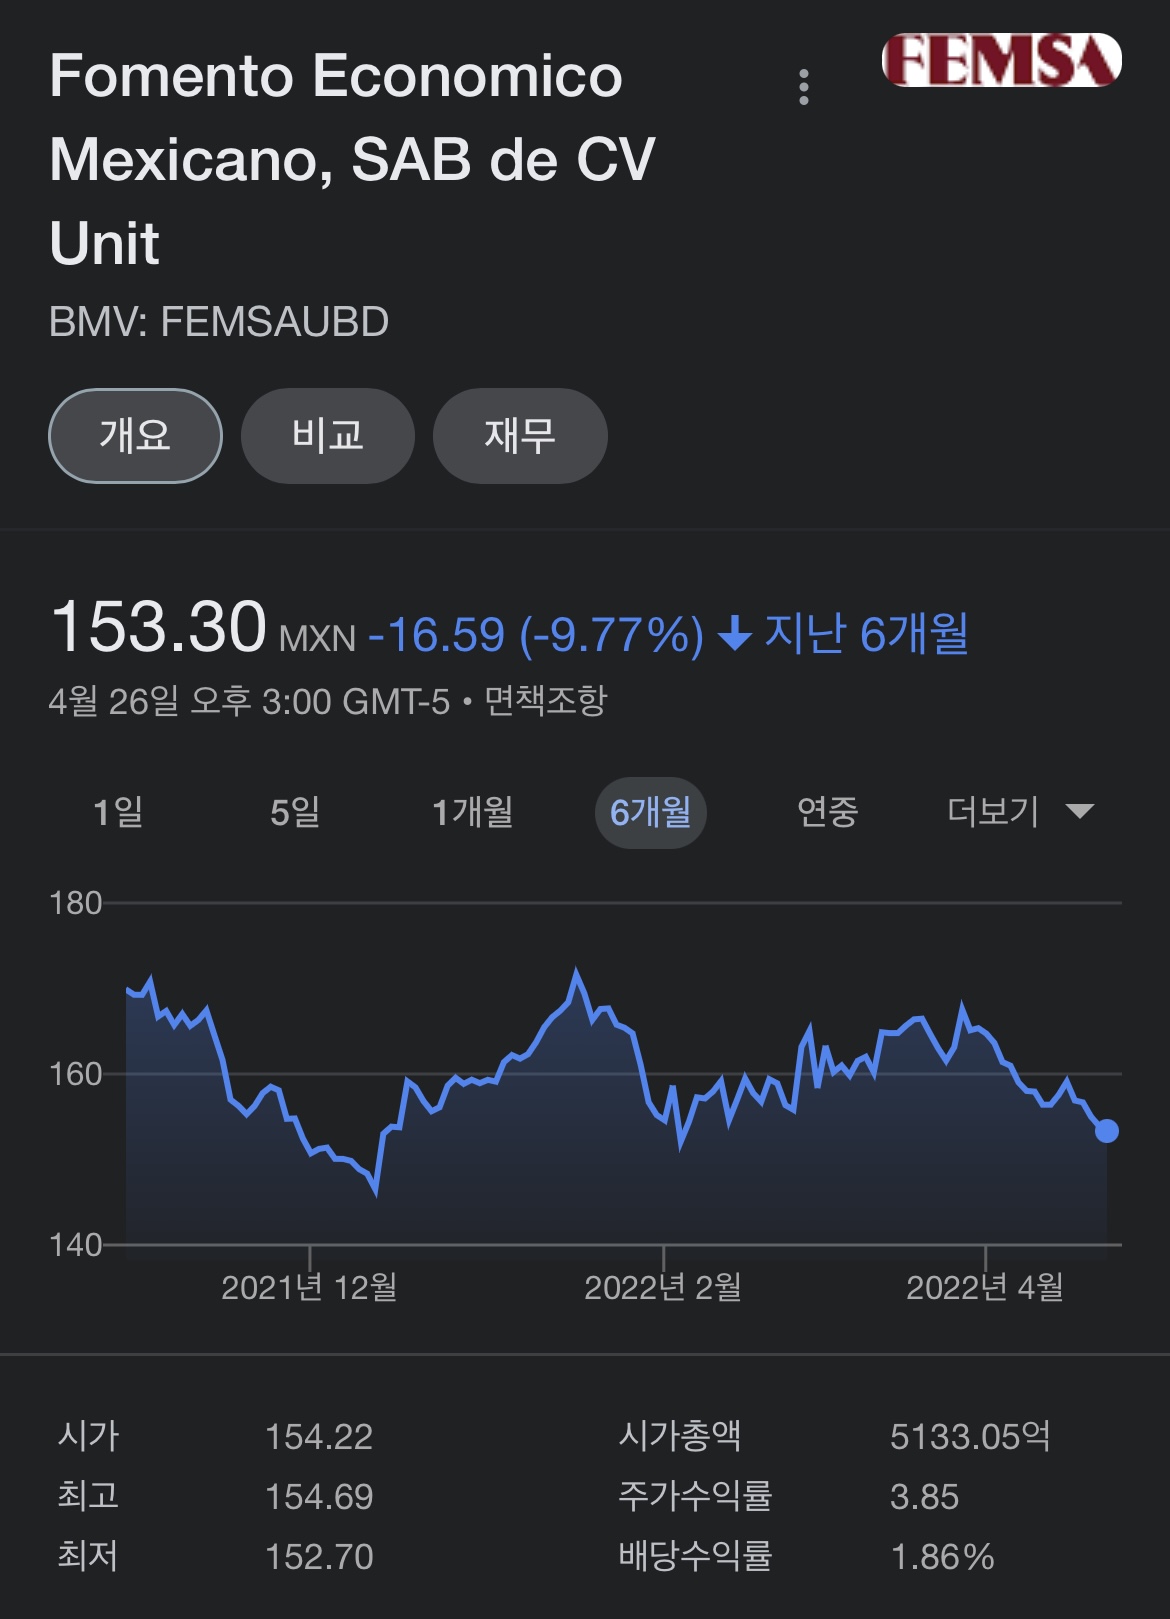Viewport: 1170px width, 1619px height.
Task: Select the 연중 year-to-date range
Action: click(827, 812)
